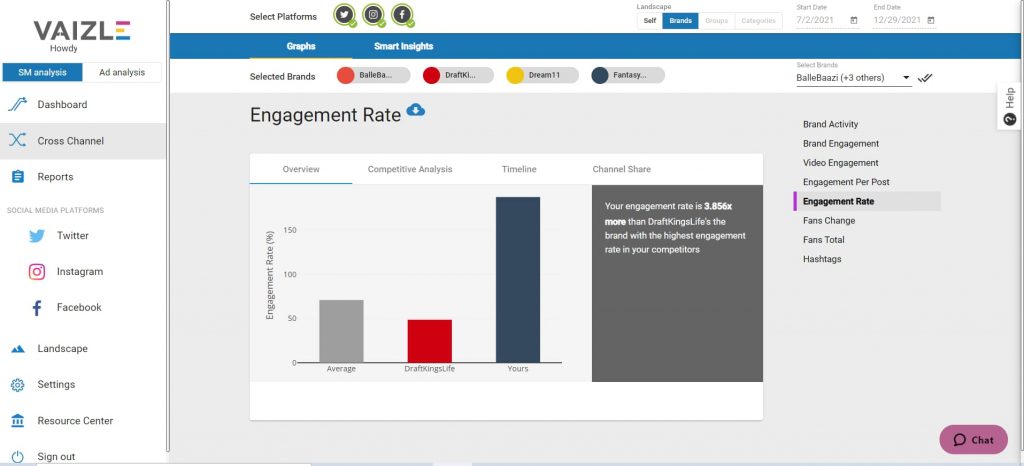The image size is (1024, 466).
Task: Select the Brands landscape option
Action: pos(680,21)
